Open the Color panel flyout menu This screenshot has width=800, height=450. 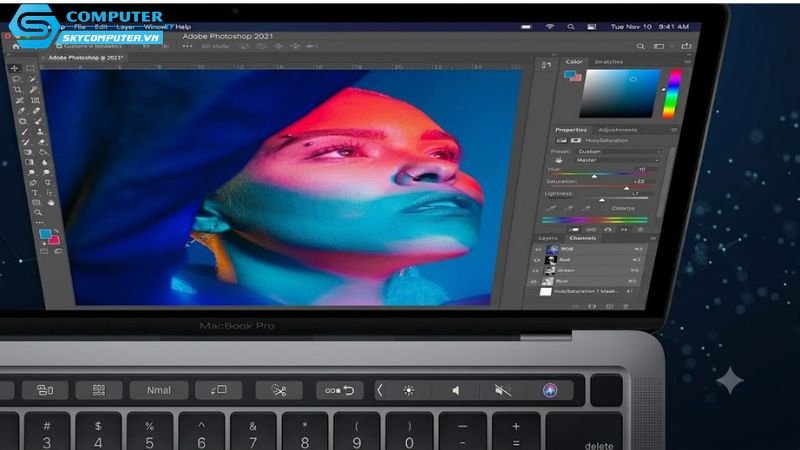pyautogui.click(x=687, y=62)
